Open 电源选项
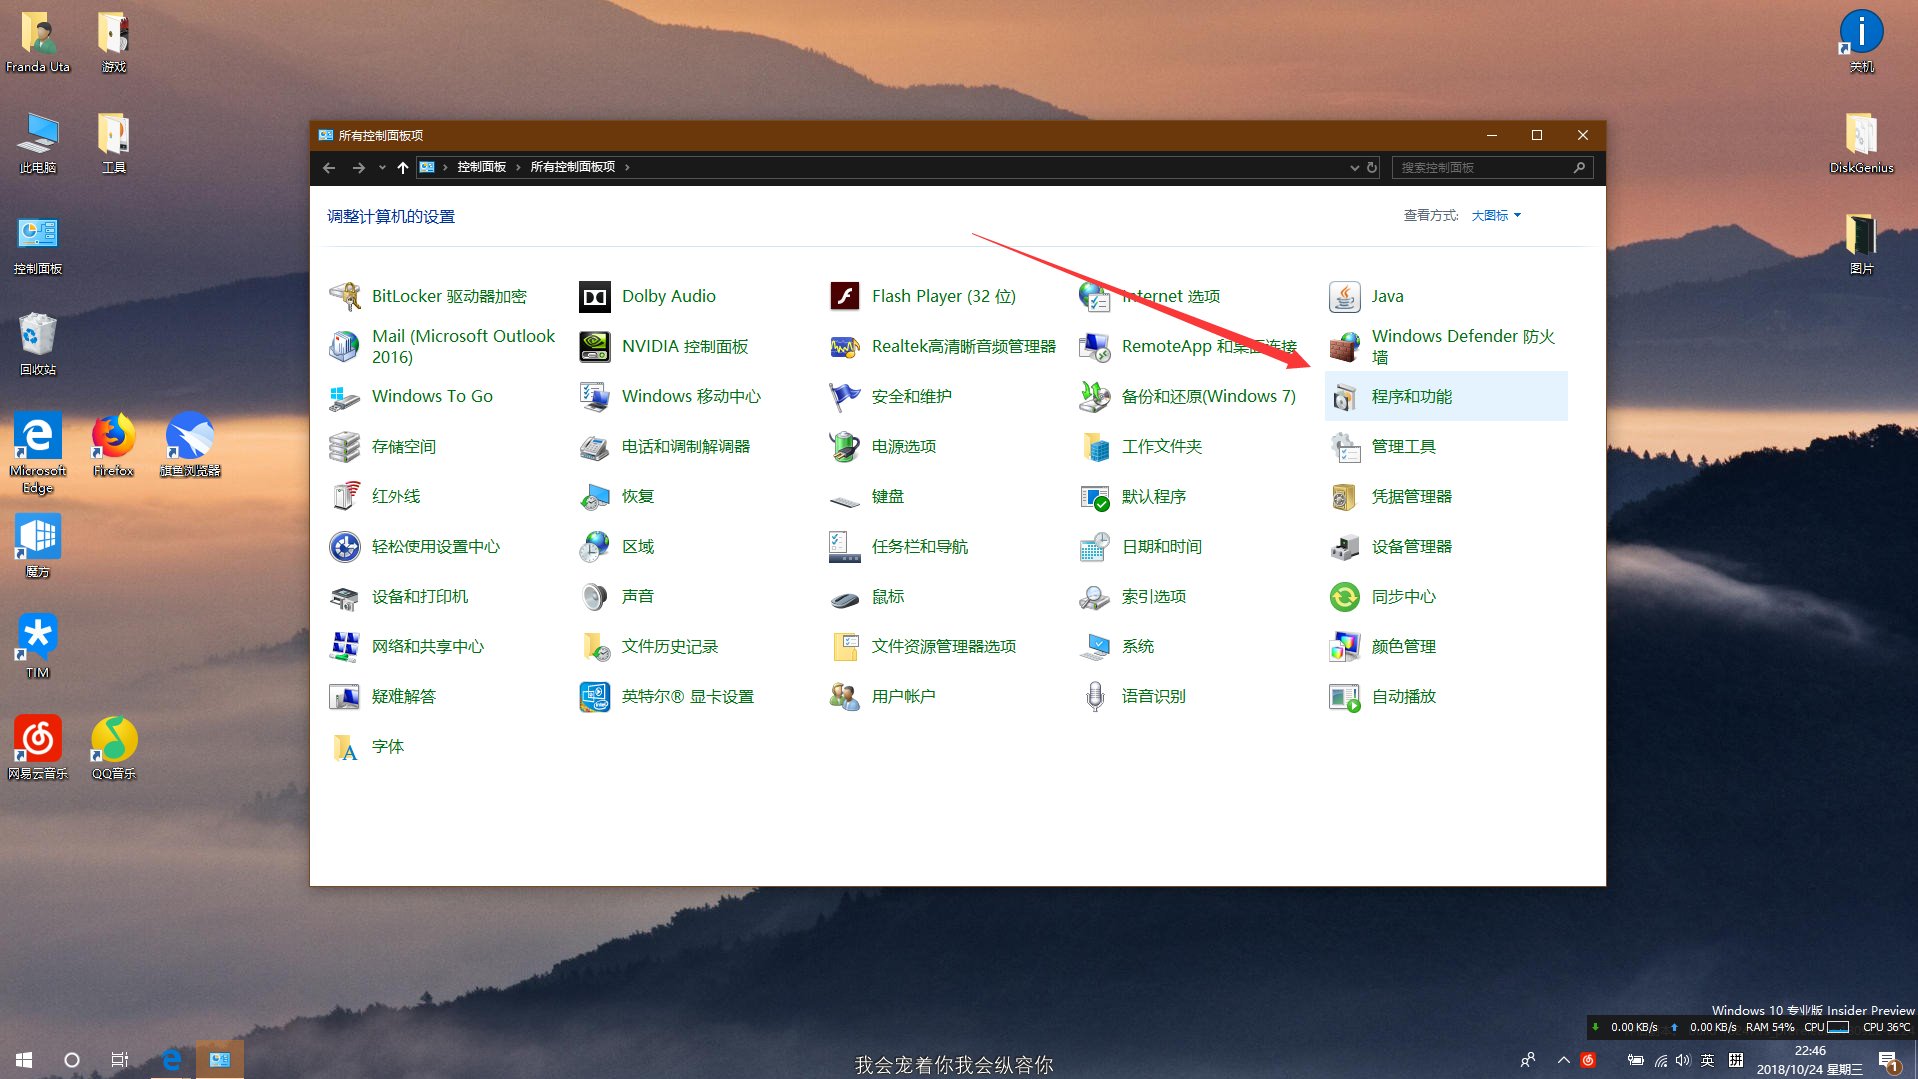The width and height of the screenshot is (1918, 1079). (x=903, y=446)
